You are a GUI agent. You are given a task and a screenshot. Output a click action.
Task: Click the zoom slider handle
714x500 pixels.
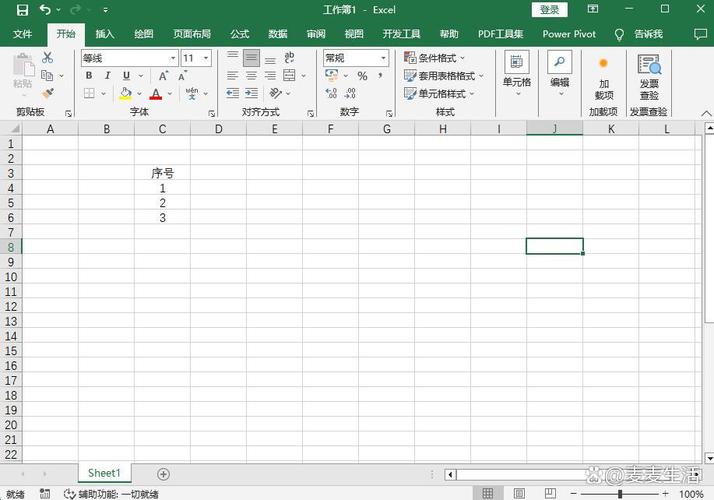click(620, 494)
